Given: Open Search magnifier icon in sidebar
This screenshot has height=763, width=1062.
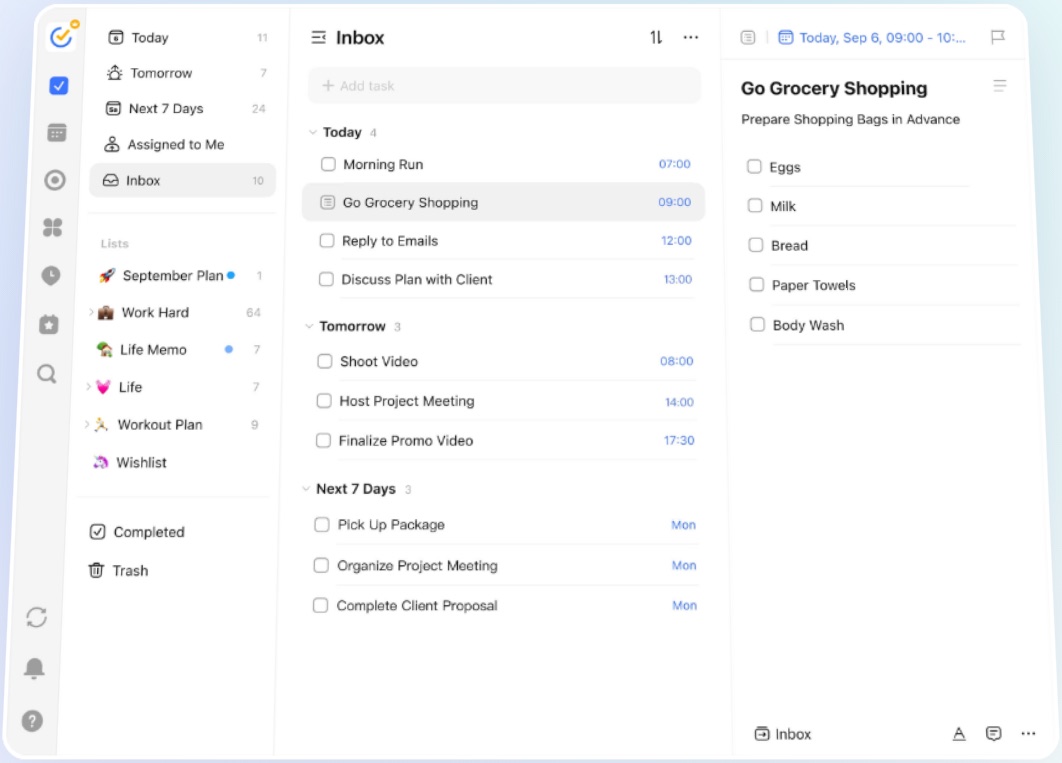Looking at the screenshot, I should click(x=47, y=374).
